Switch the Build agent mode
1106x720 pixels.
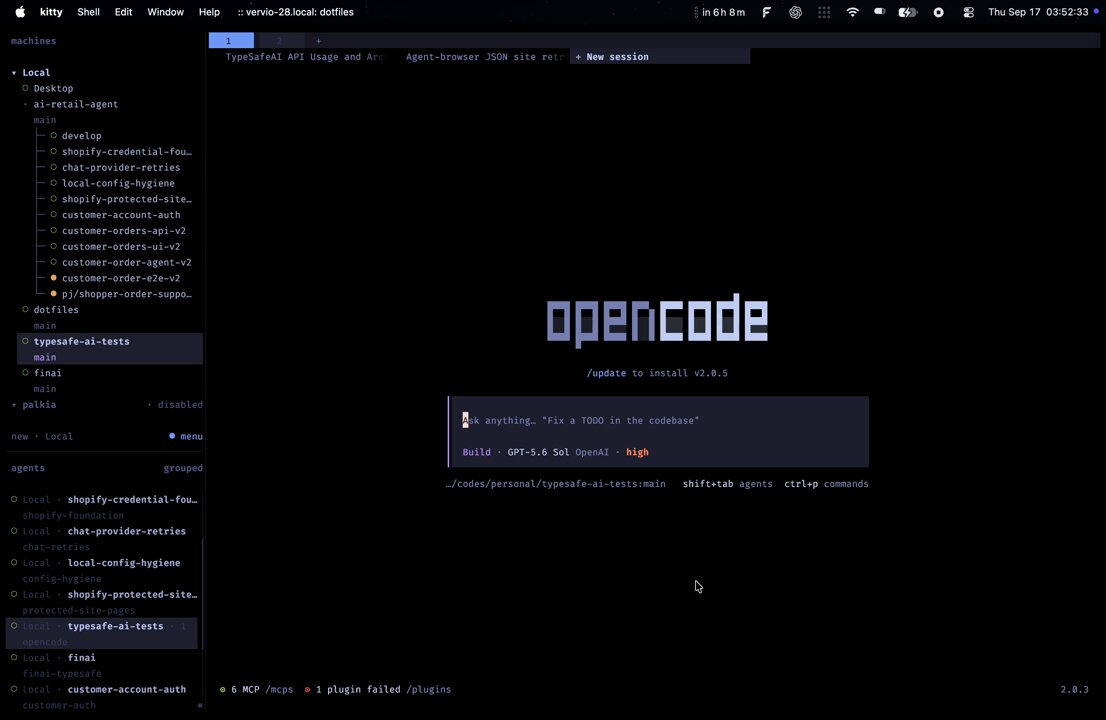pos(476,452)
